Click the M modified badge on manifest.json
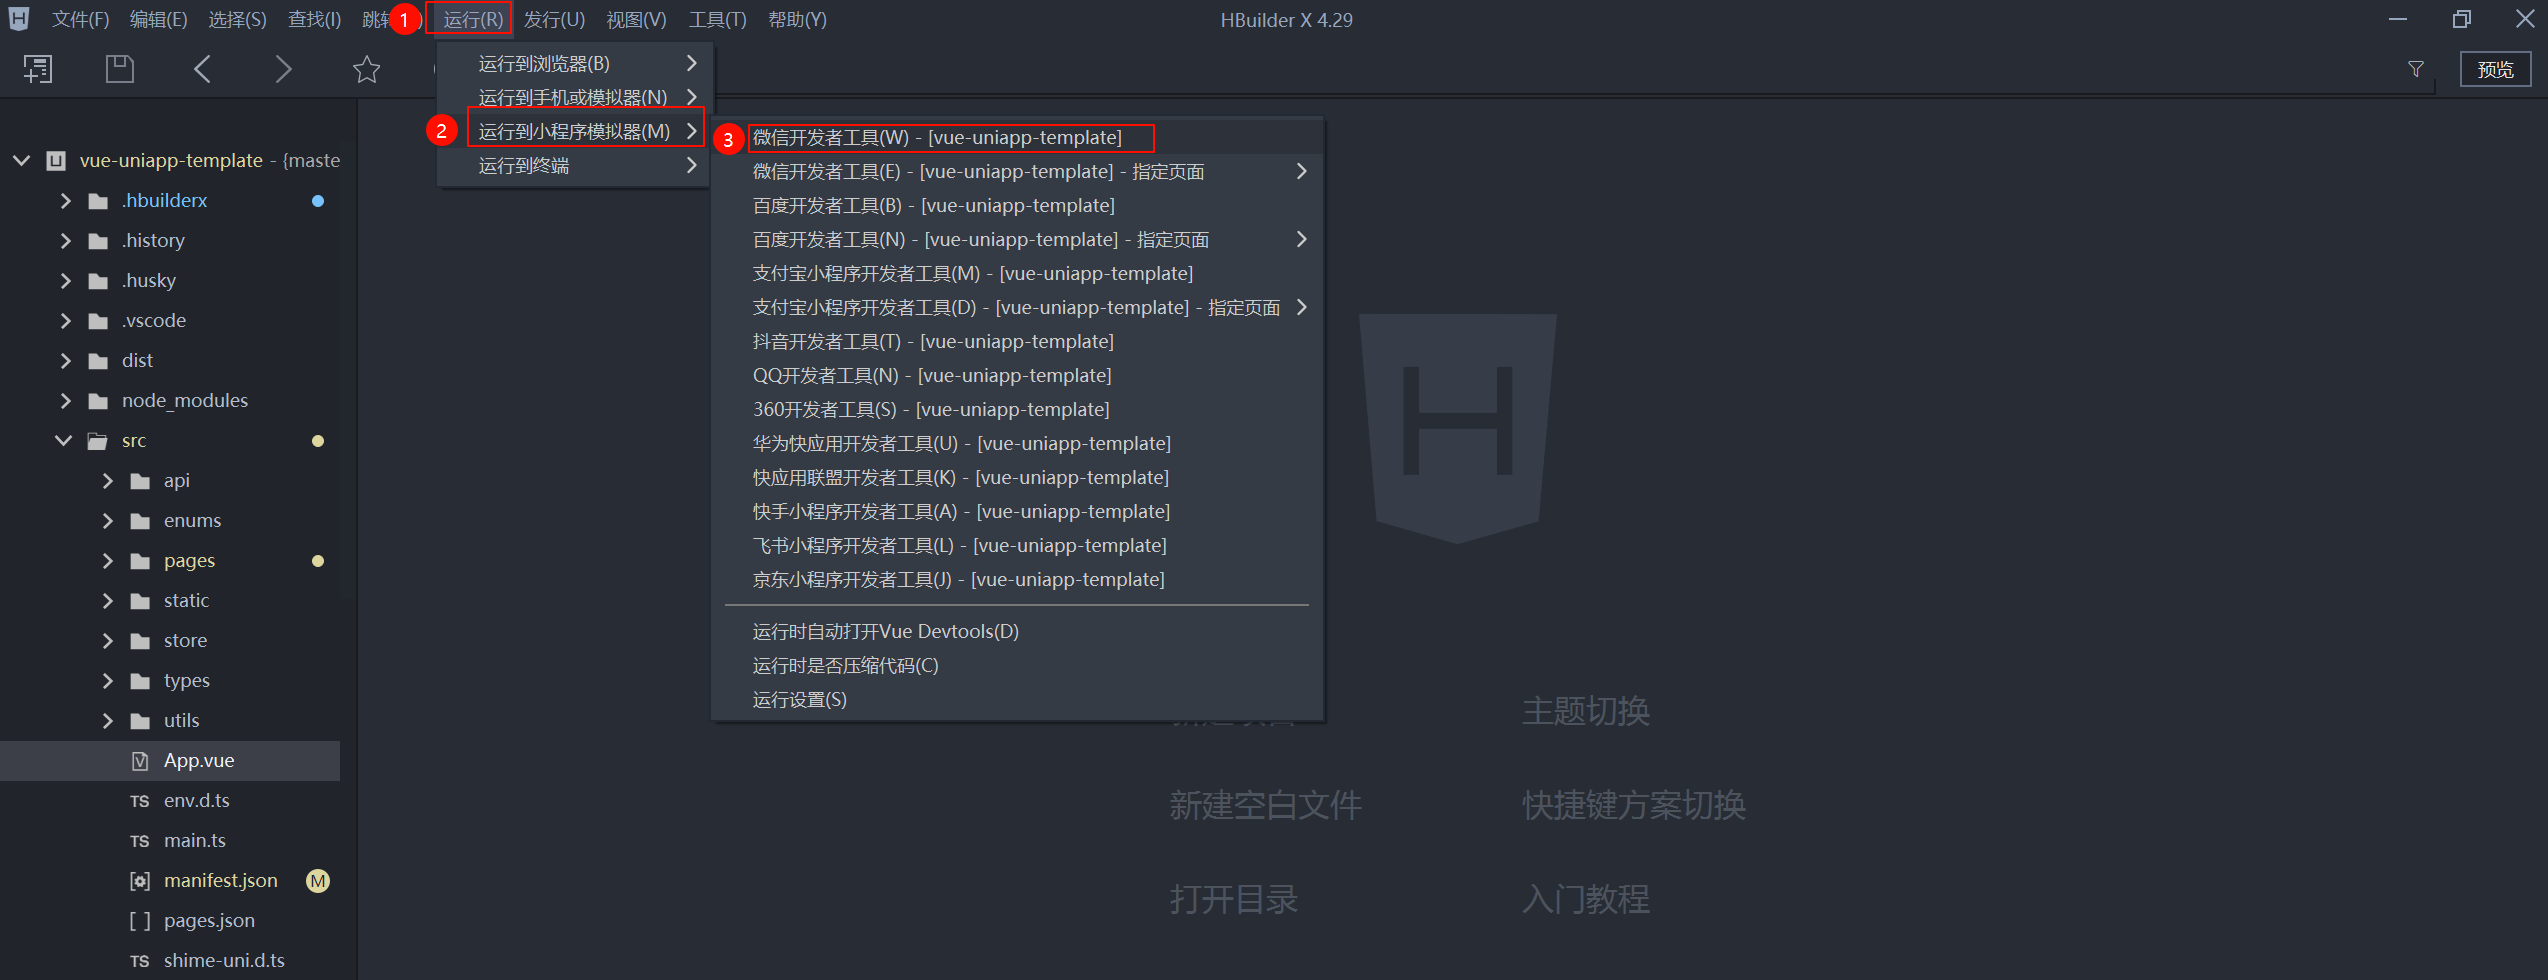This screenshot has height=980, width=2548. click(x=318, y=881)
